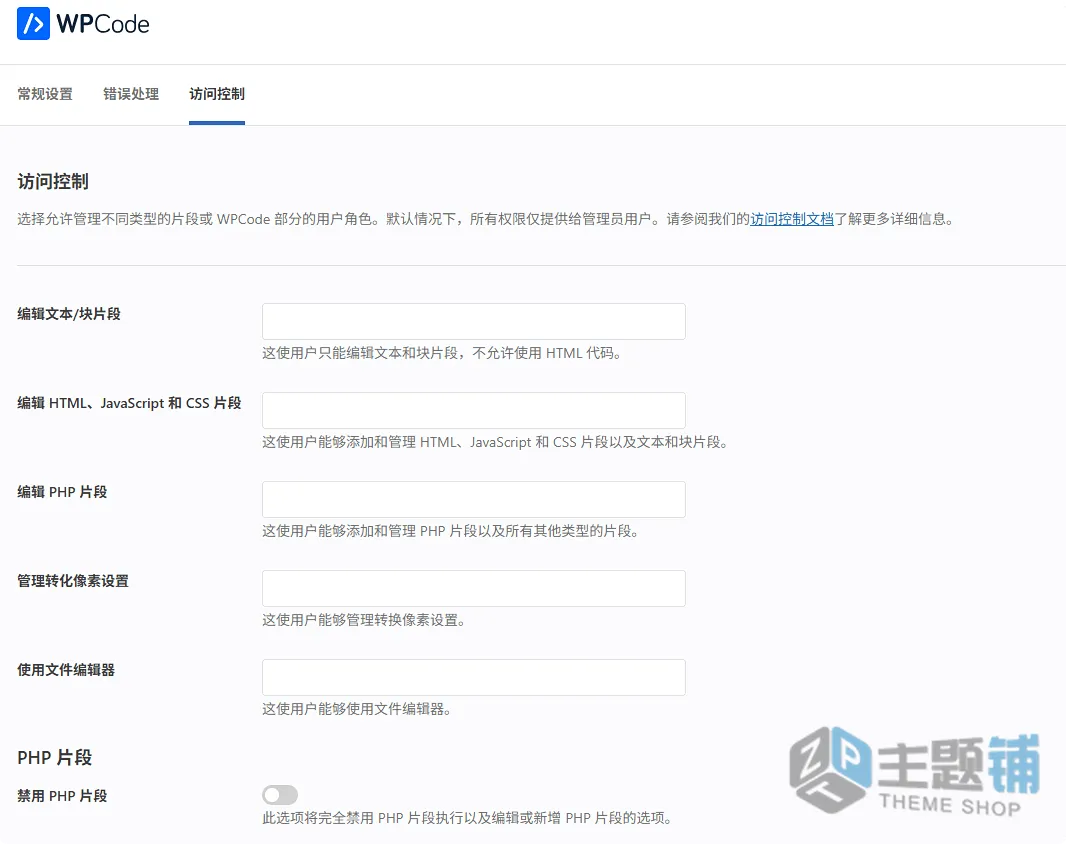Click description 这使用户能够管理转换像素设置。
Image resolution: width=1066 pixels, height=844 pixels.
(x=364, y=620)
